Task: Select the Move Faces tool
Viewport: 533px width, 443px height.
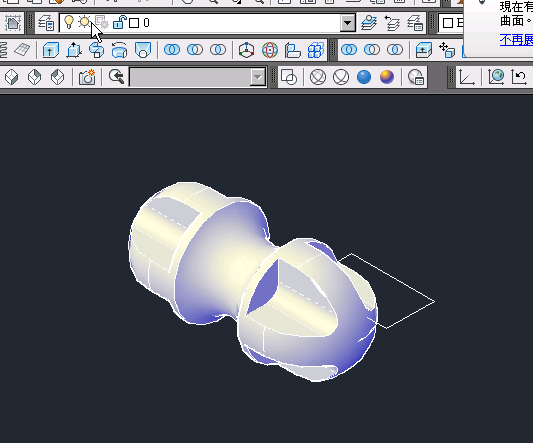Action: [447, 50]
